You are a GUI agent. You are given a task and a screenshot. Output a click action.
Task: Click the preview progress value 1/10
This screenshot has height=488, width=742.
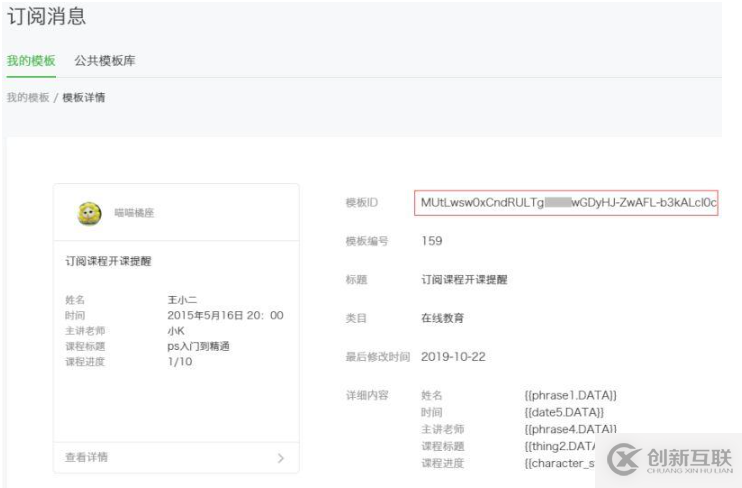click(180, 362)
